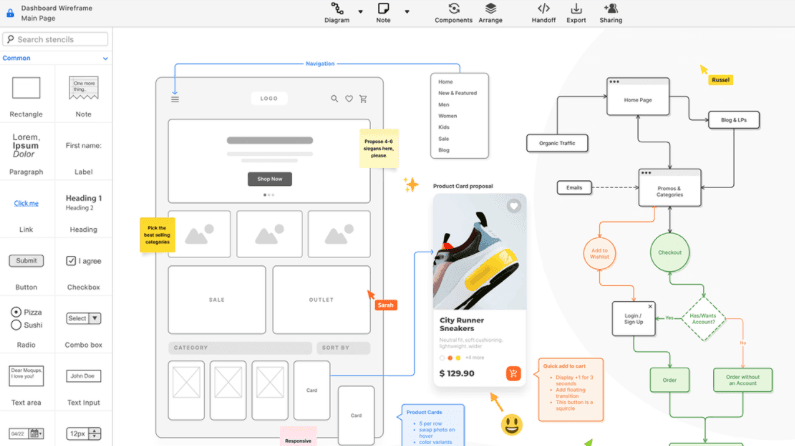Click the CATEGORY filter bar
This screenshot has height=446, width=795.
240,348
